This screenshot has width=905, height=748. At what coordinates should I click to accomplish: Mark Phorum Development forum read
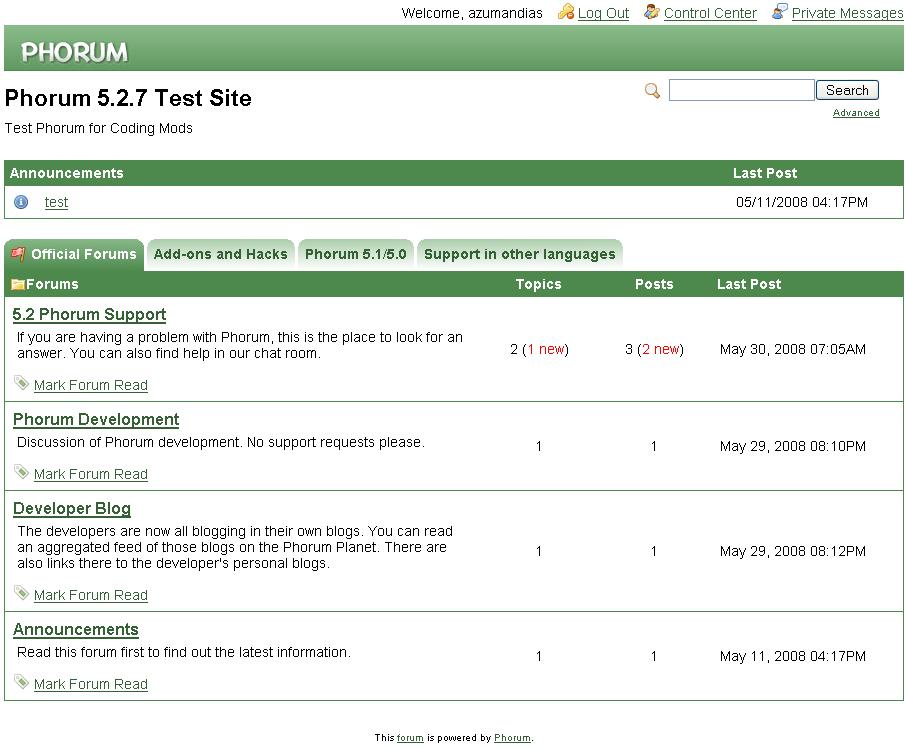click(91, 474)
